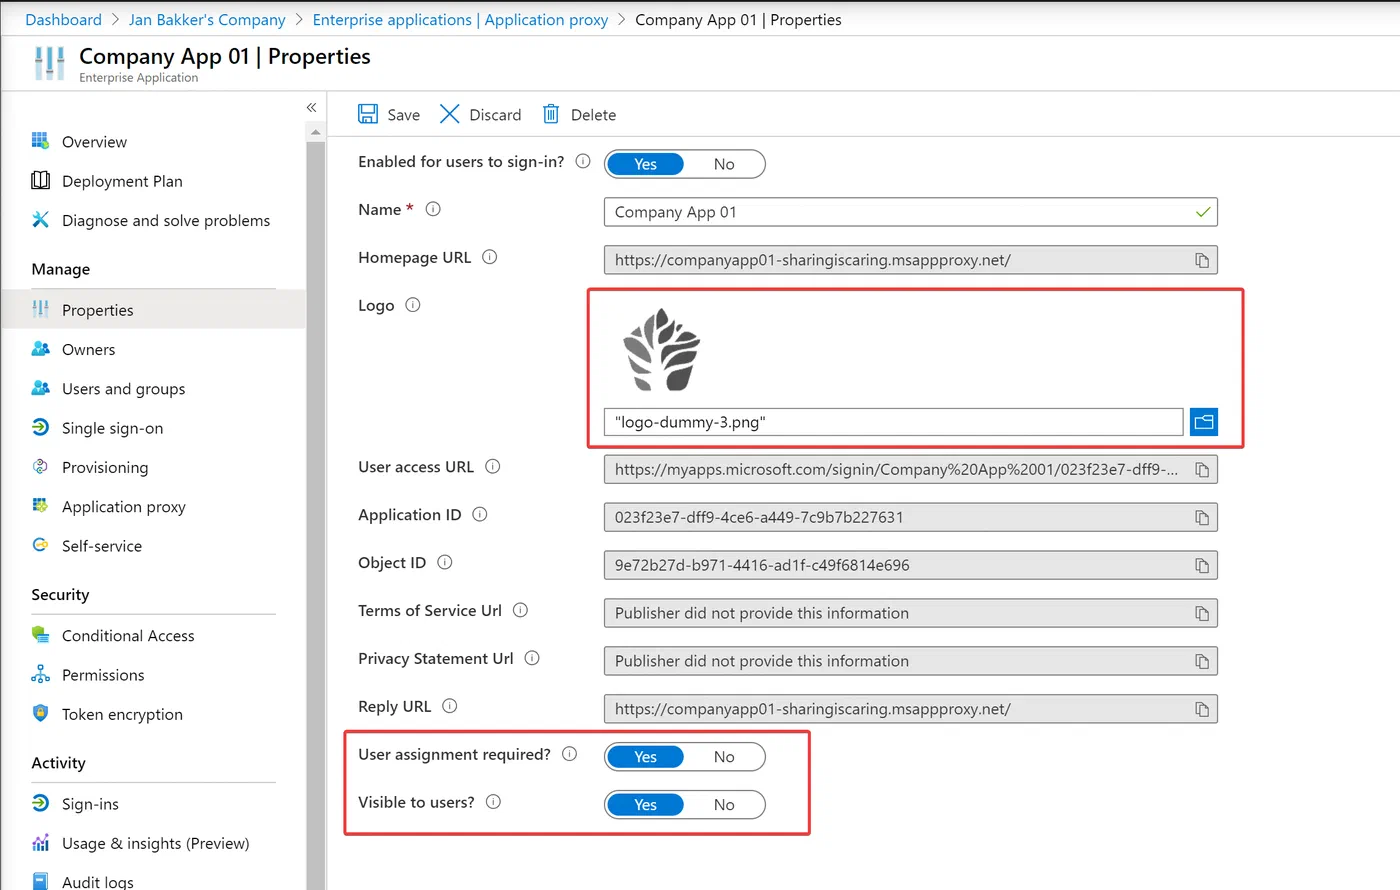Show info for Enabled for users to sign-in
The image size is (1400, 890).
(x=583, y=161)
